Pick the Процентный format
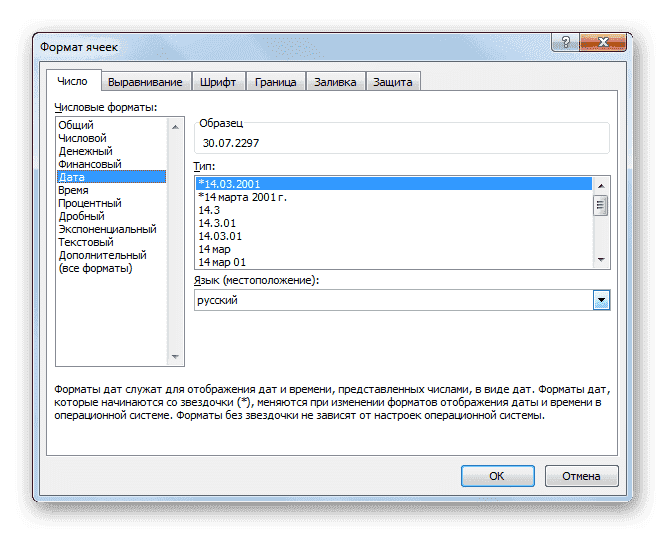Viewport: 666px width, 535px height. pyautogui.click(x=111, y=203)
